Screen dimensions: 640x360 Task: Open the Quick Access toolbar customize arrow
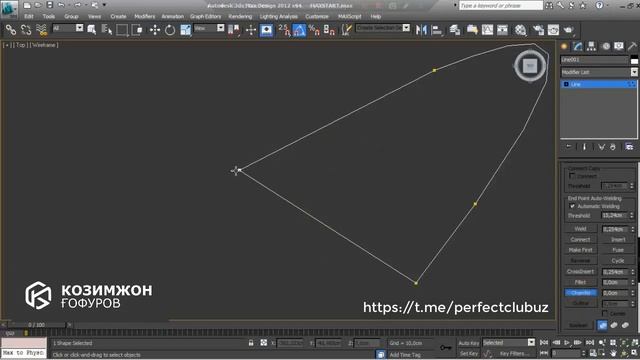pos(104,5)
